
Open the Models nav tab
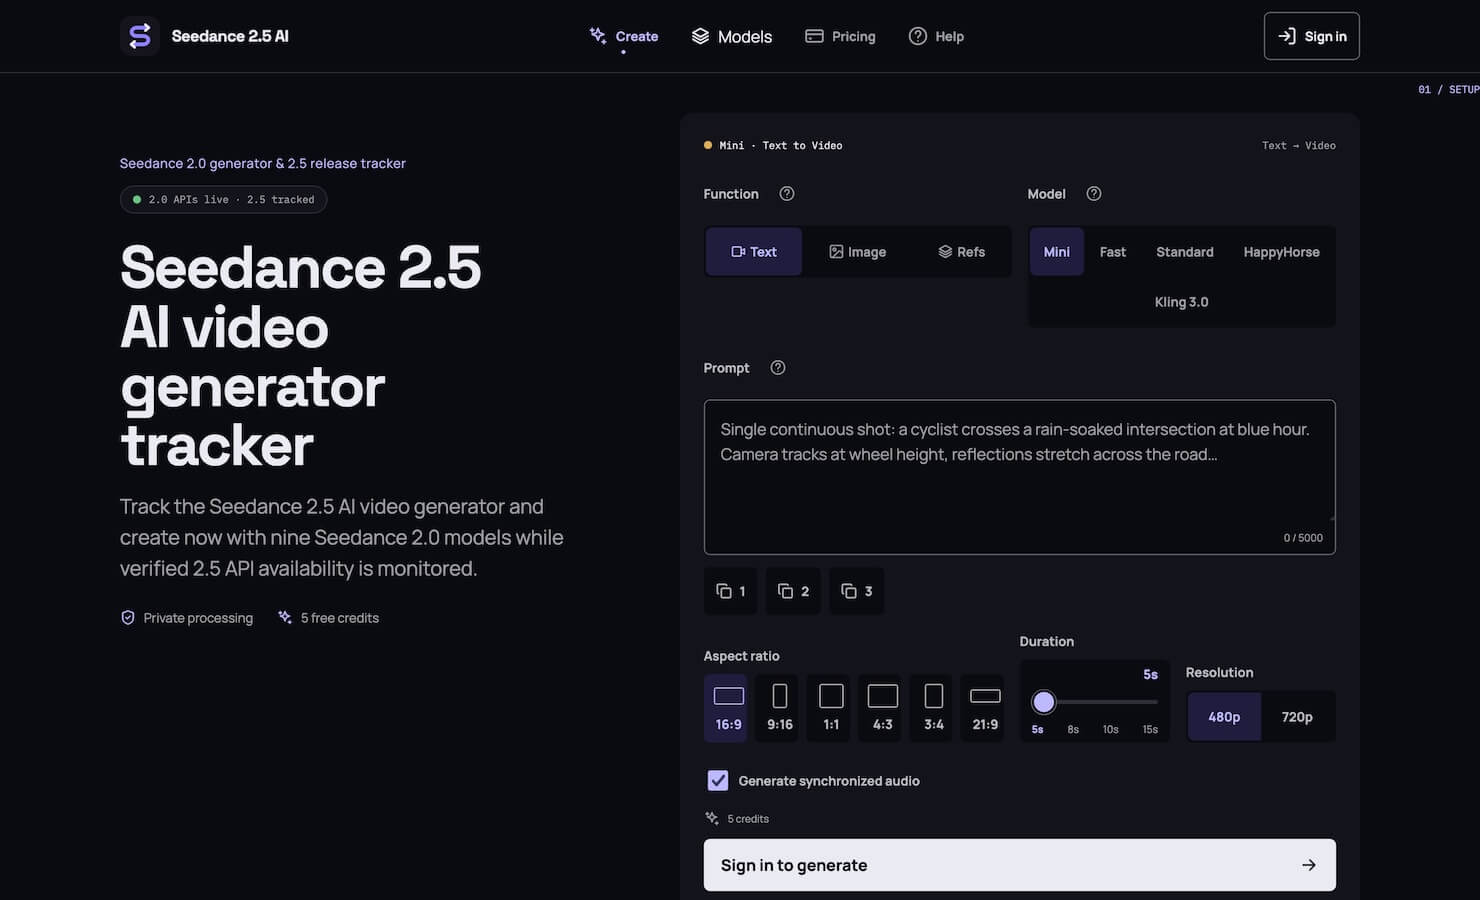tap(732, 36)
